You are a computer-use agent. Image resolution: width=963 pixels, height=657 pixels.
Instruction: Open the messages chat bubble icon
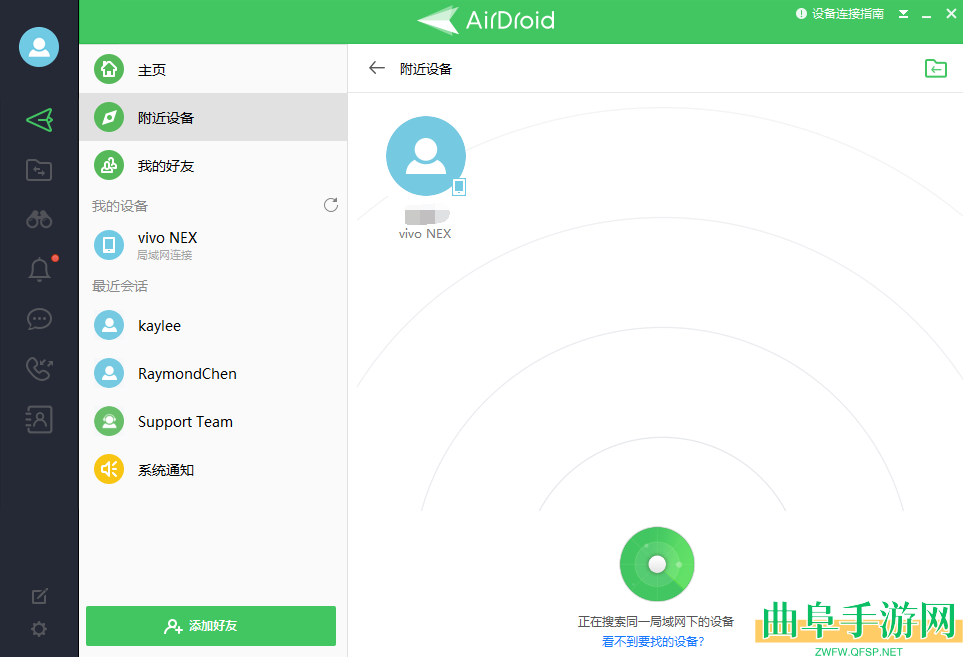[39, 319]
